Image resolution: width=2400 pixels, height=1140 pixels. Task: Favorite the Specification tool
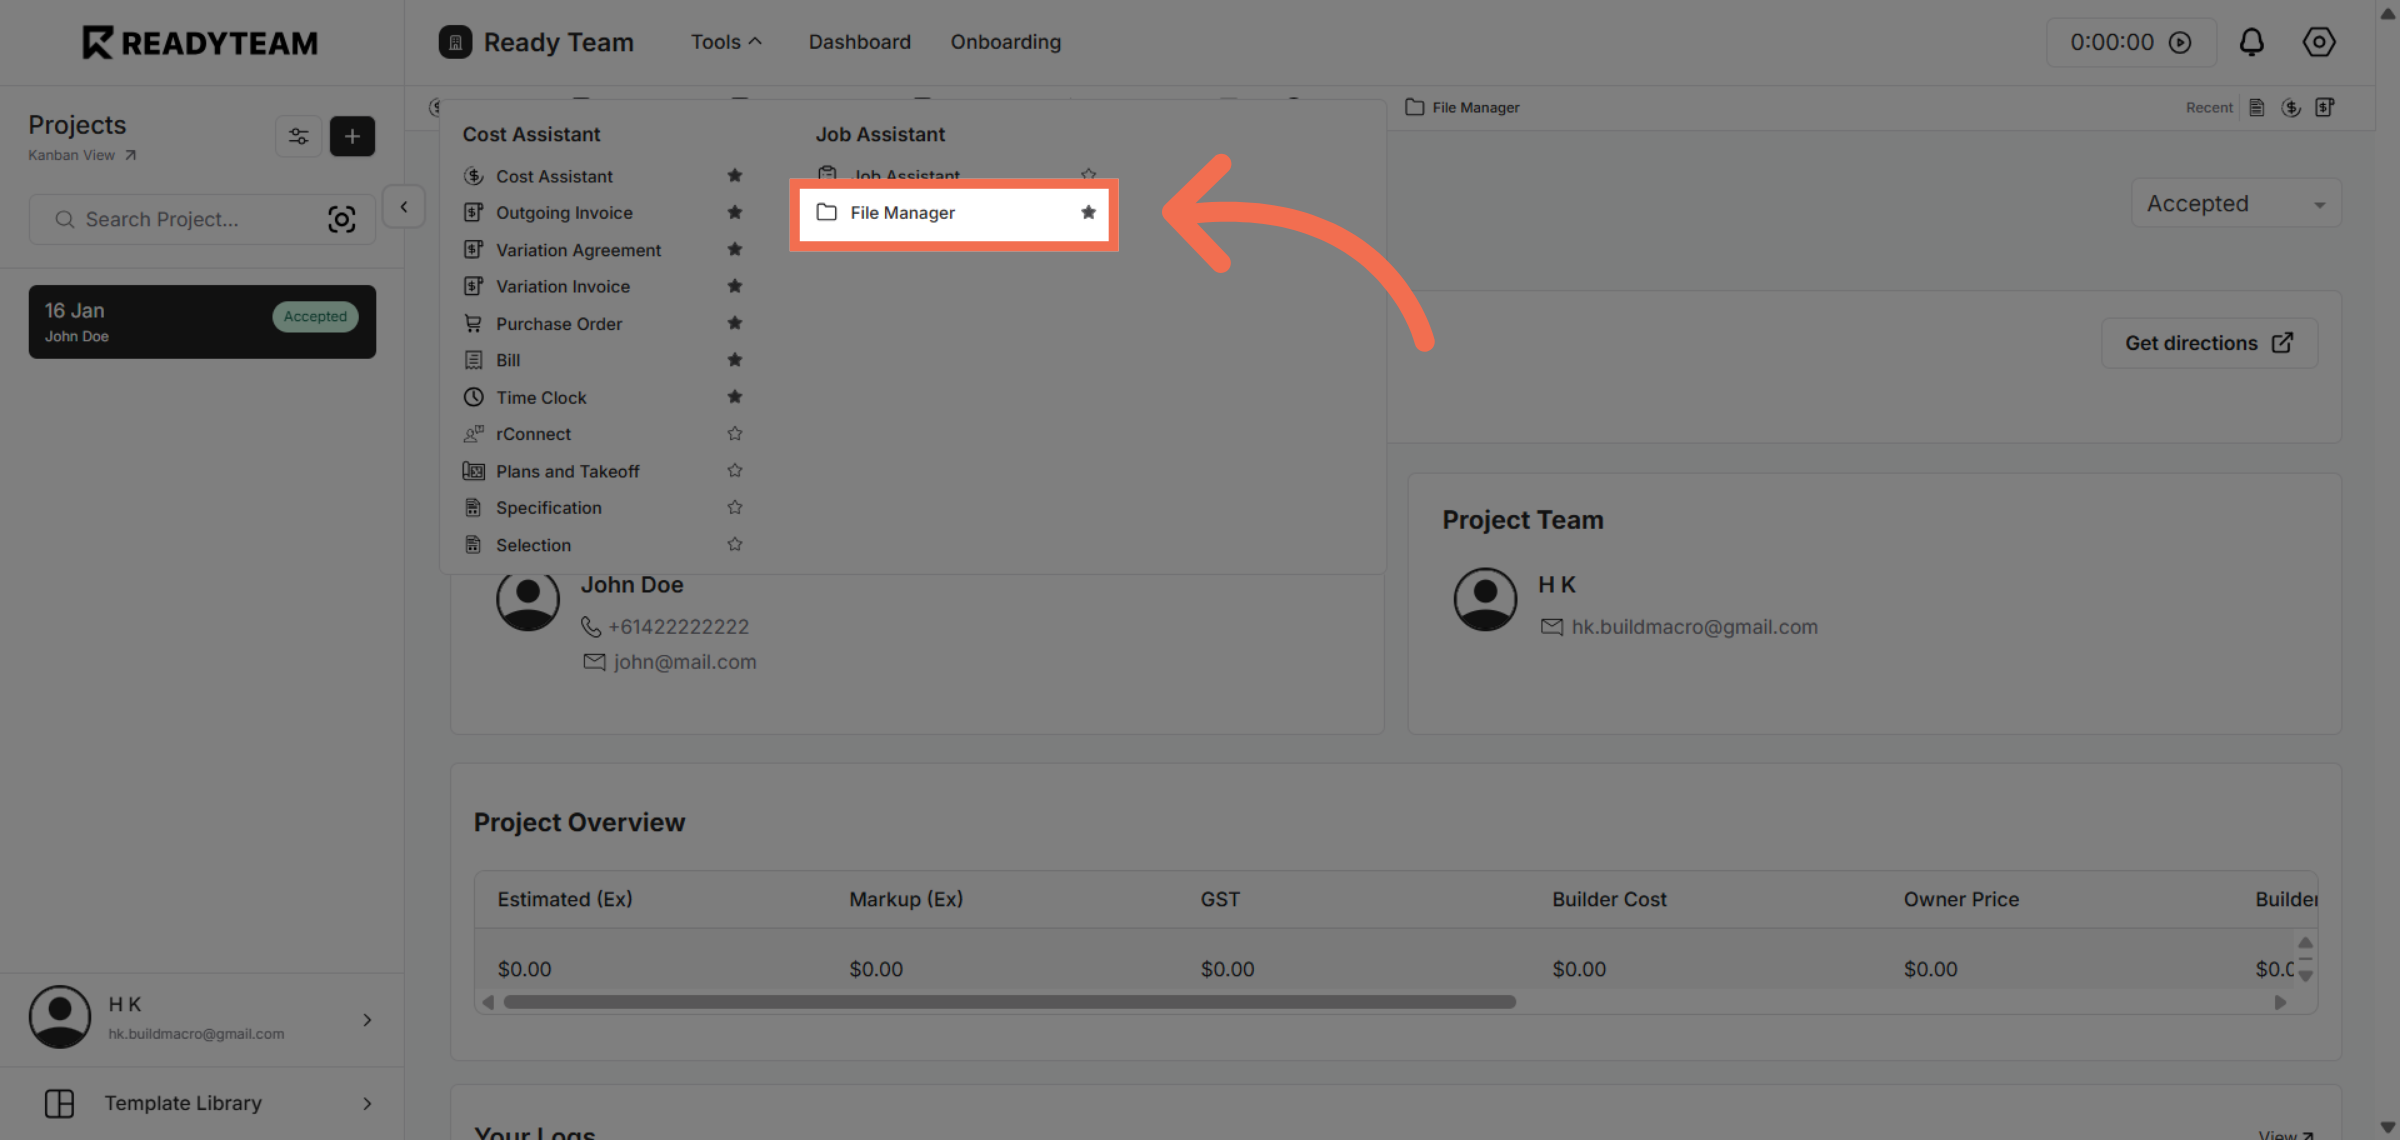coord(735,507)
